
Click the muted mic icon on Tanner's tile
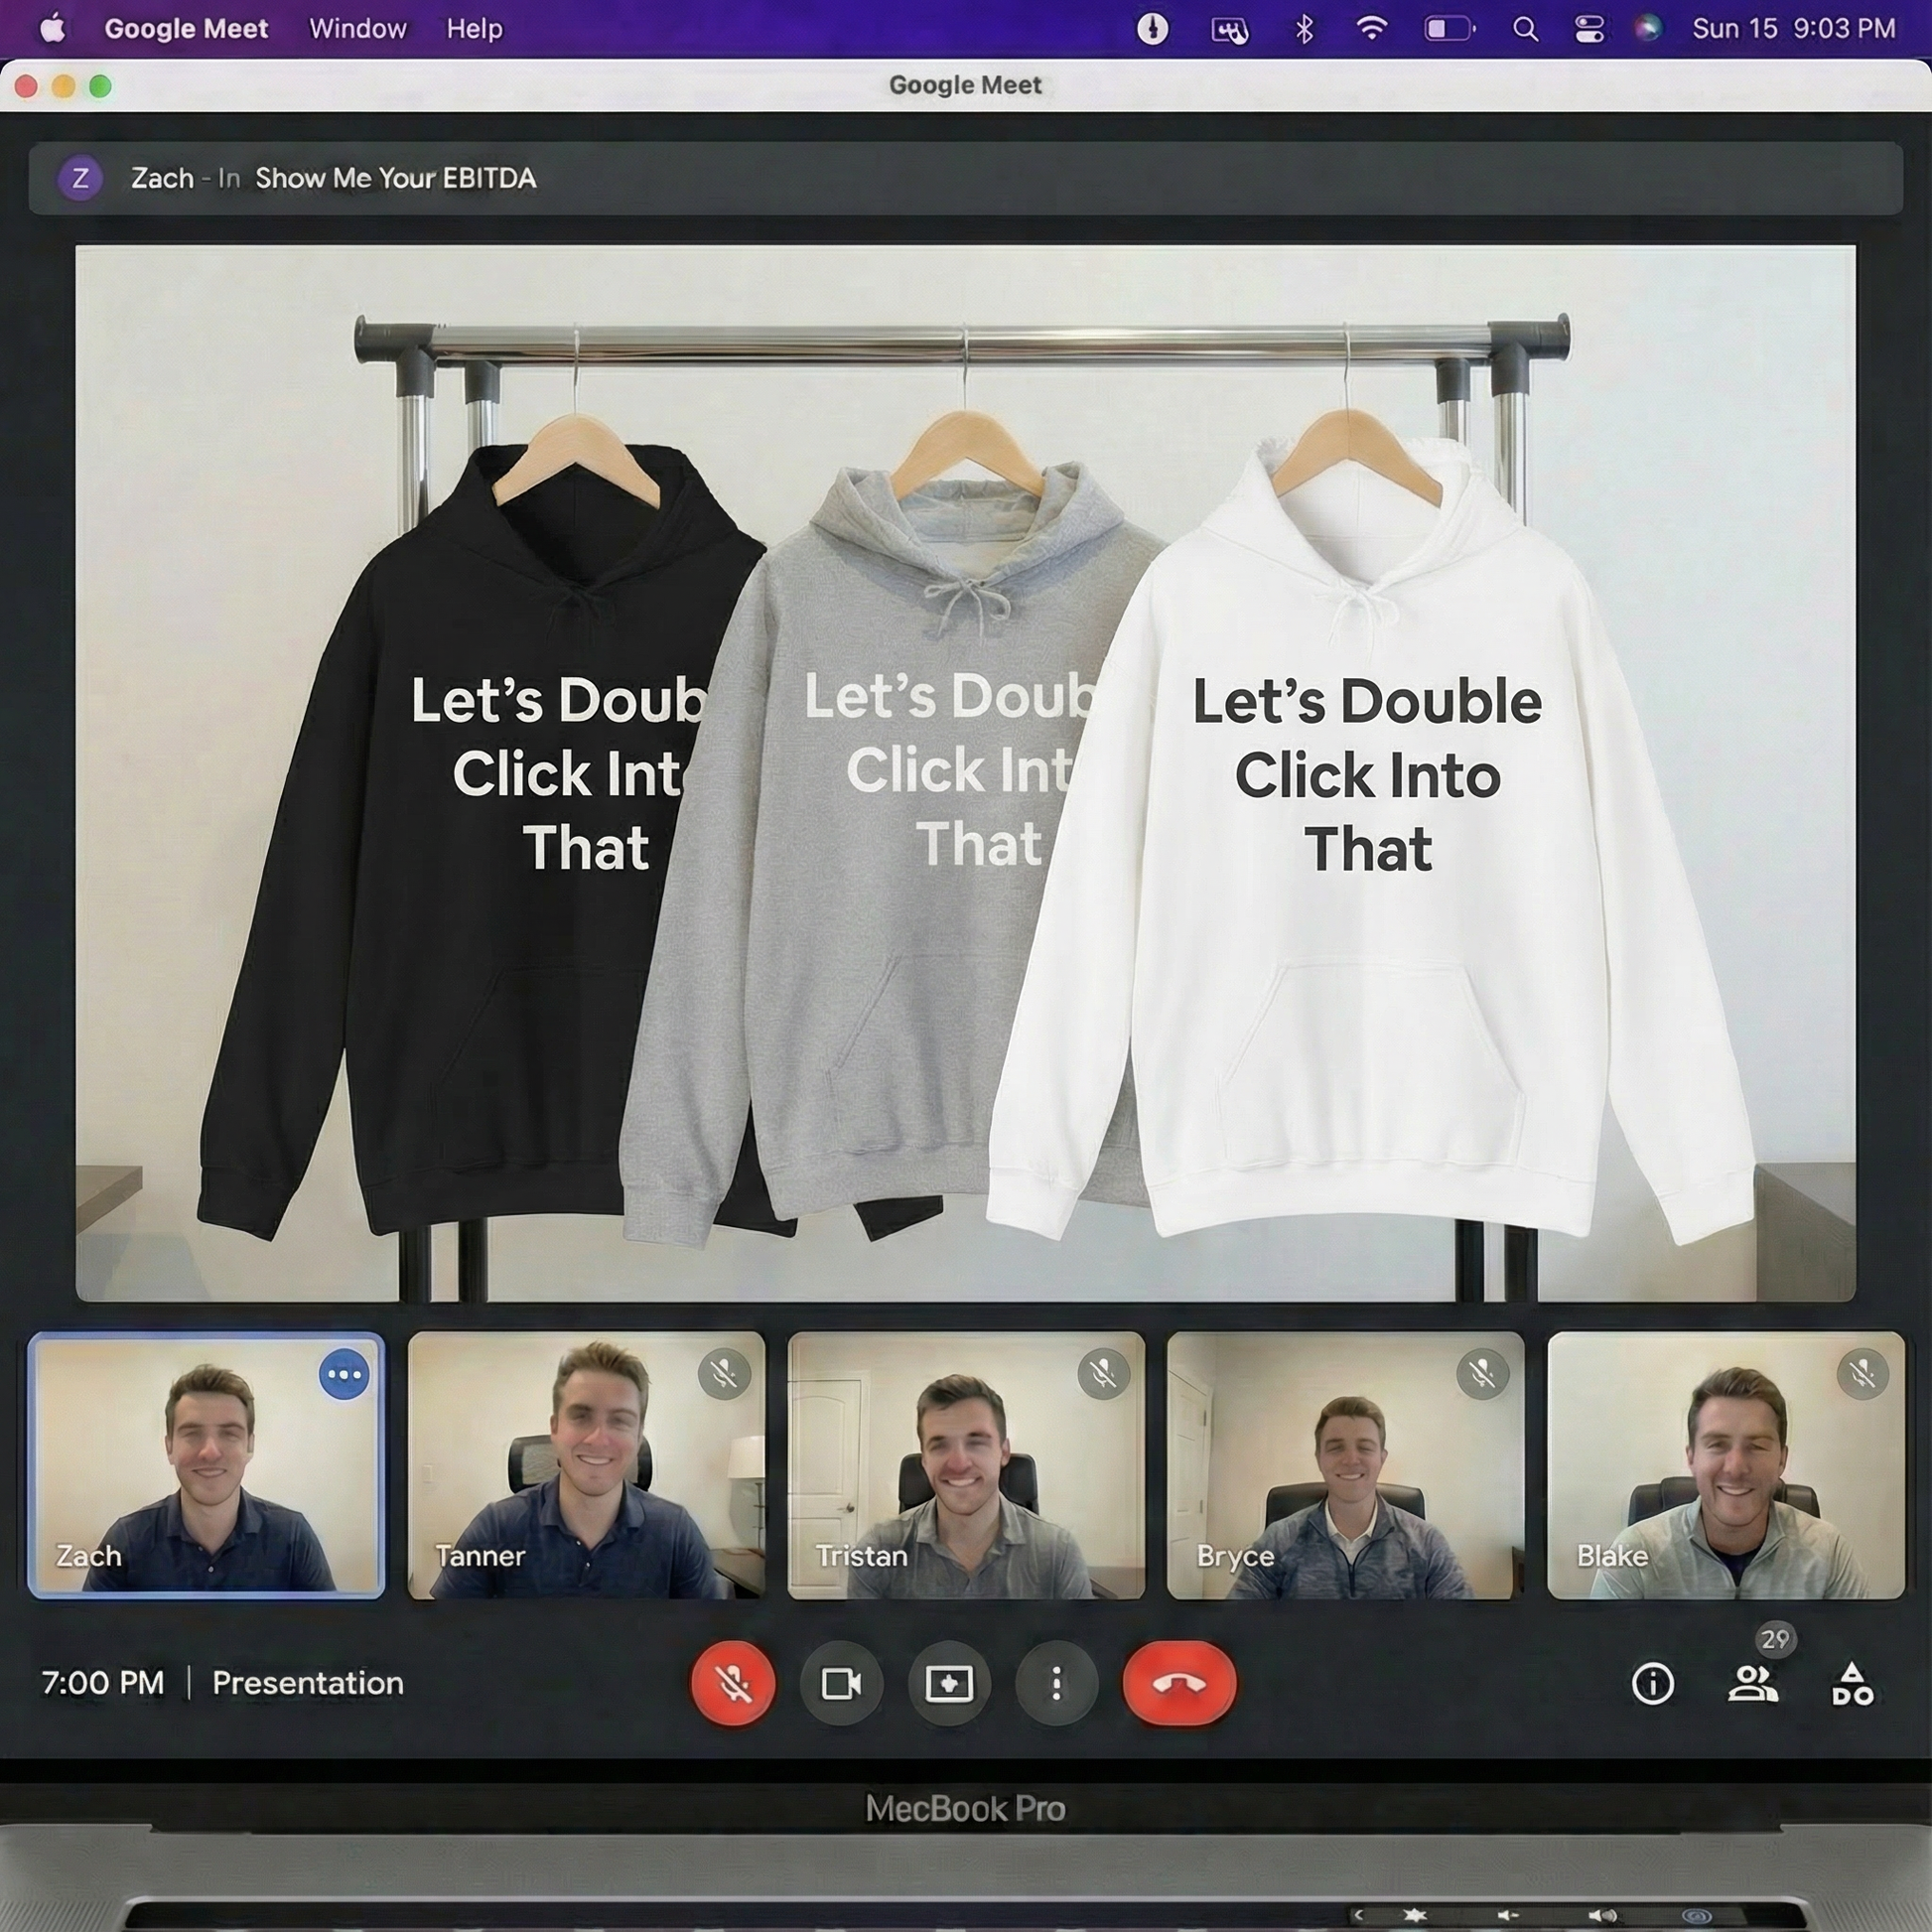pyautogui.click(x=724, y=1374)
